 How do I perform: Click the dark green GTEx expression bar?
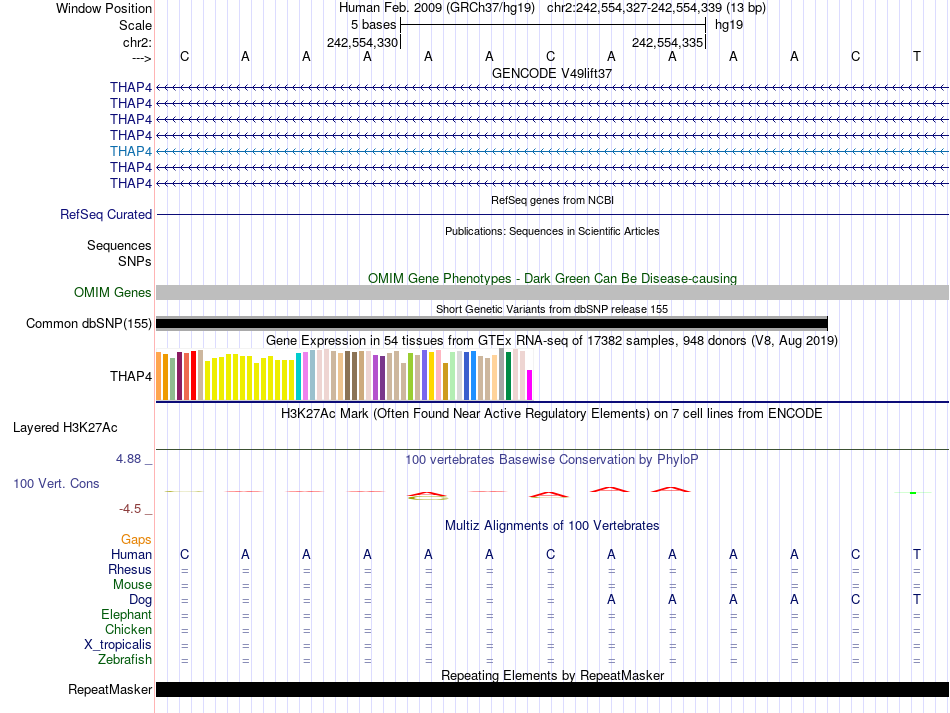508,376
